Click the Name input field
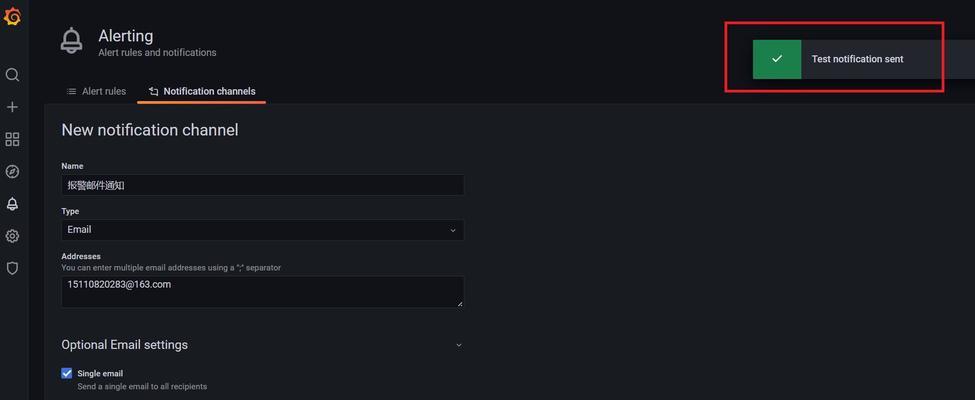Viewport: 975px width, 400px height. [x=262, y=185]
